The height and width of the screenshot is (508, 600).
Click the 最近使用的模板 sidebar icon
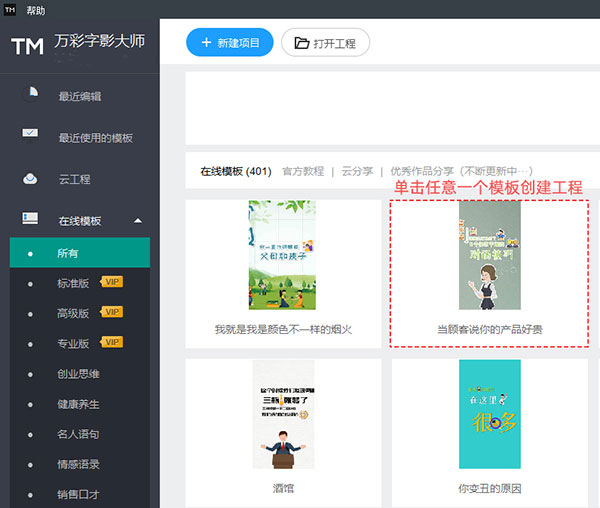click(31, 136)
